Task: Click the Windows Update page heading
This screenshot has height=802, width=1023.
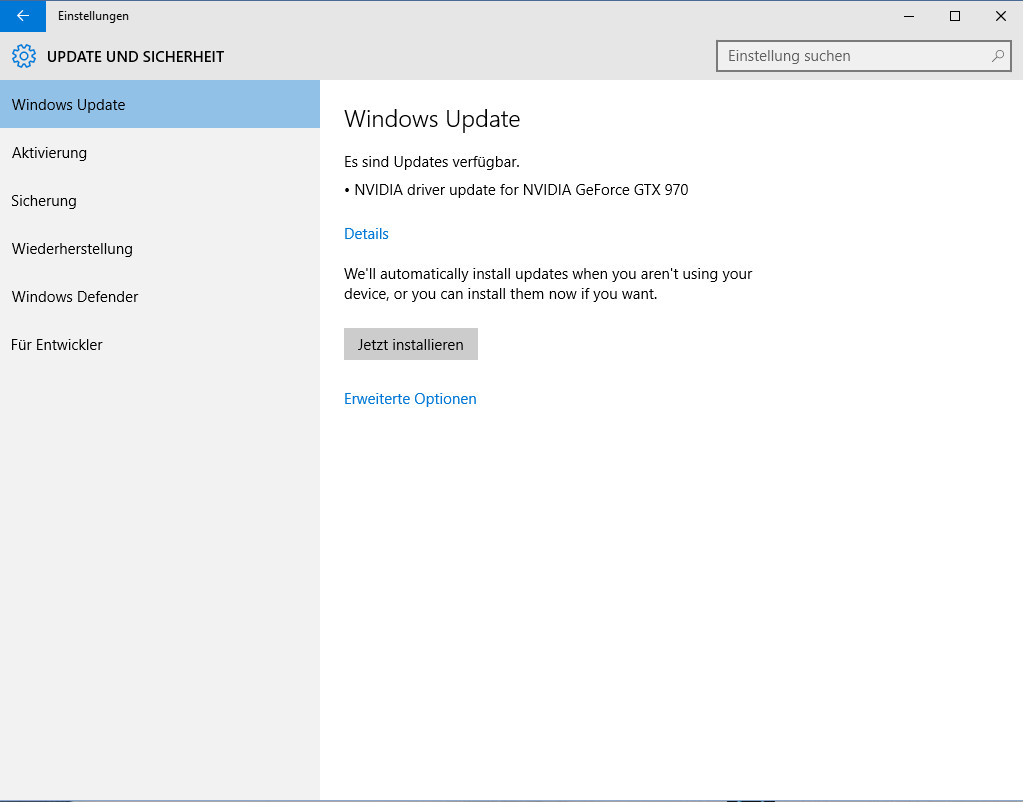Action: click(x=432, y=119)
